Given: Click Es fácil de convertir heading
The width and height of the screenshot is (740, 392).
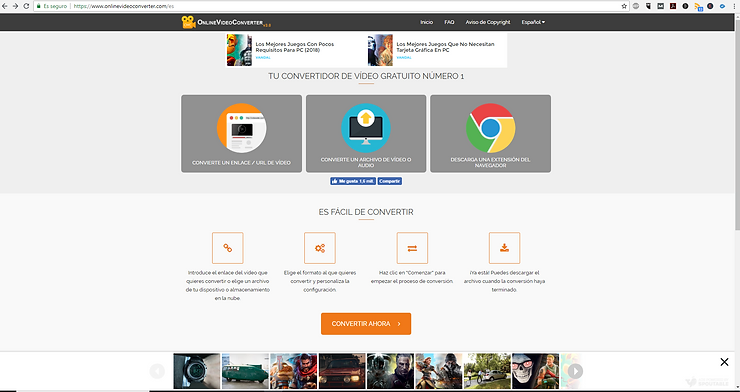Looking at the screenshot, I should (366, 212).
